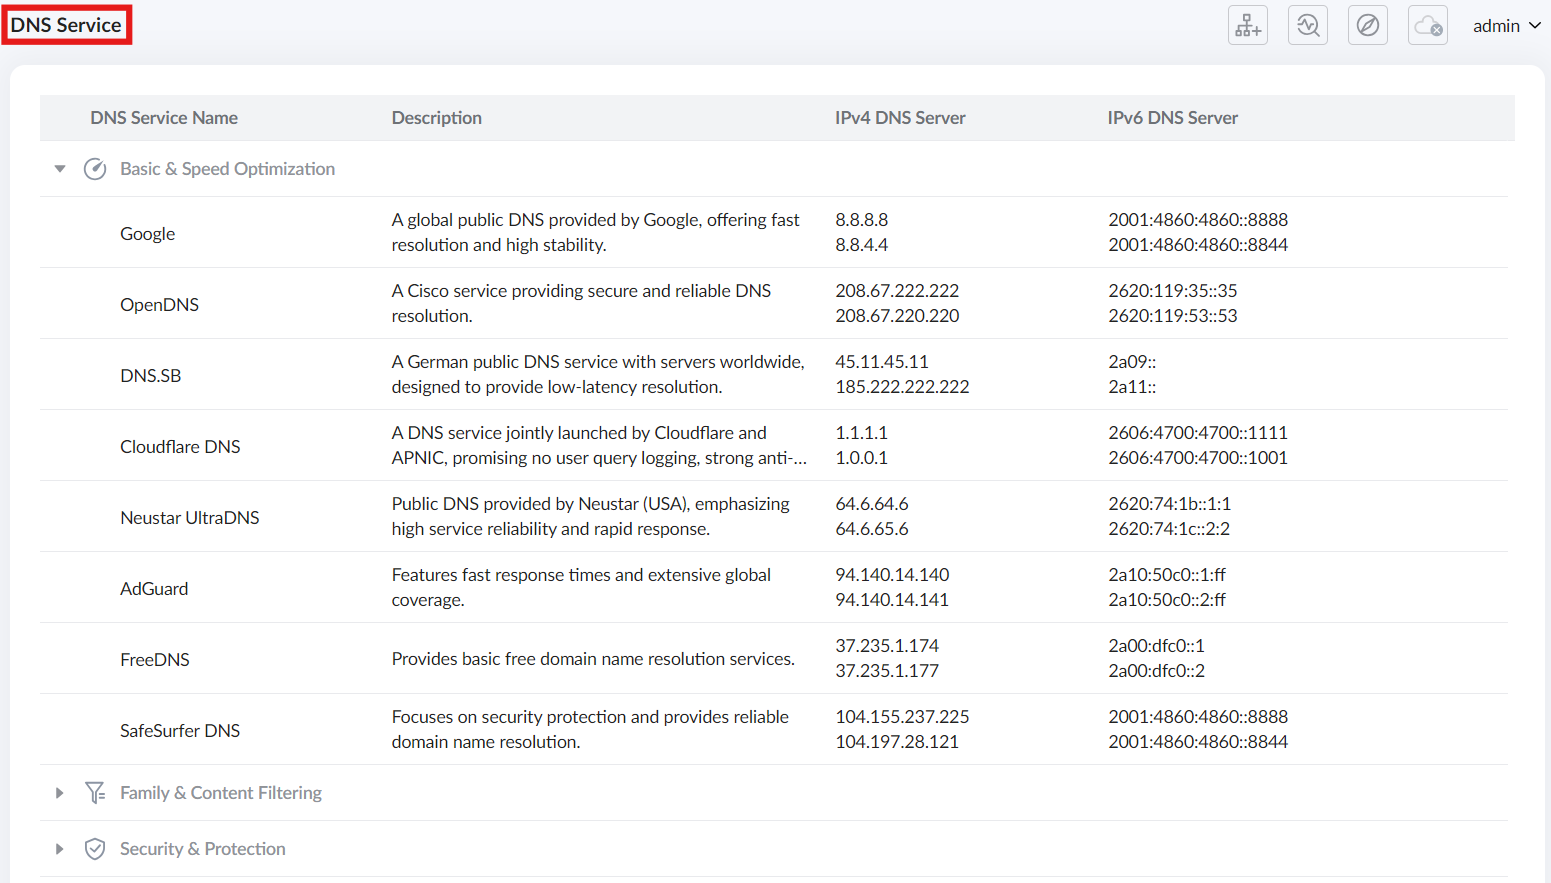The height and width of the screenshot is (883, 1551).
Task: Click the 2620:119:53::53 IPv6 address
Action: [1172, 316]
